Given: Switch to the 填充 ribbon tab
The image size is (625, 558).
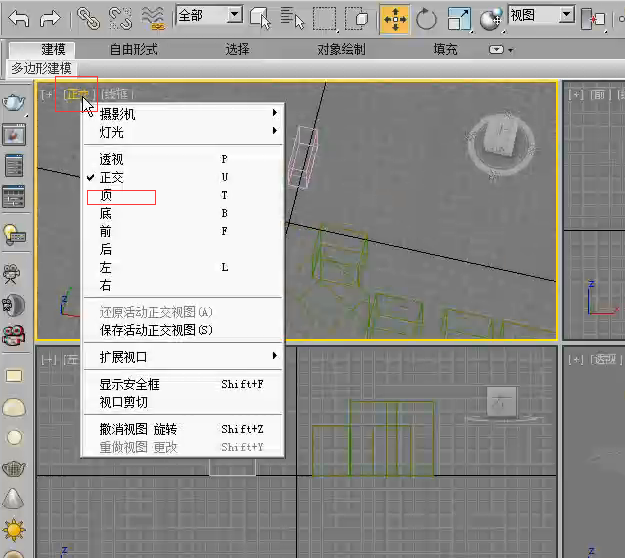Looking at the screenshot, I should pyautogui.click(x=445, y=49).
